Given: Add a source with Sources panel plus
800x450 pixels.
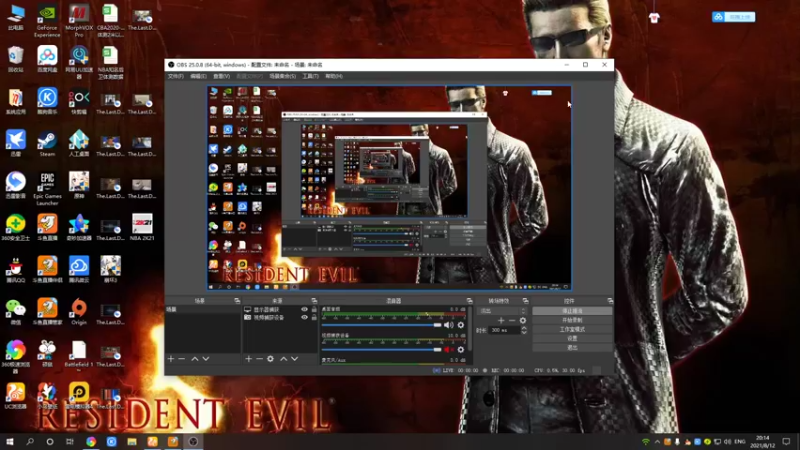Looking at the screenshot, I should pyautogui.click(x=248, y=359).
